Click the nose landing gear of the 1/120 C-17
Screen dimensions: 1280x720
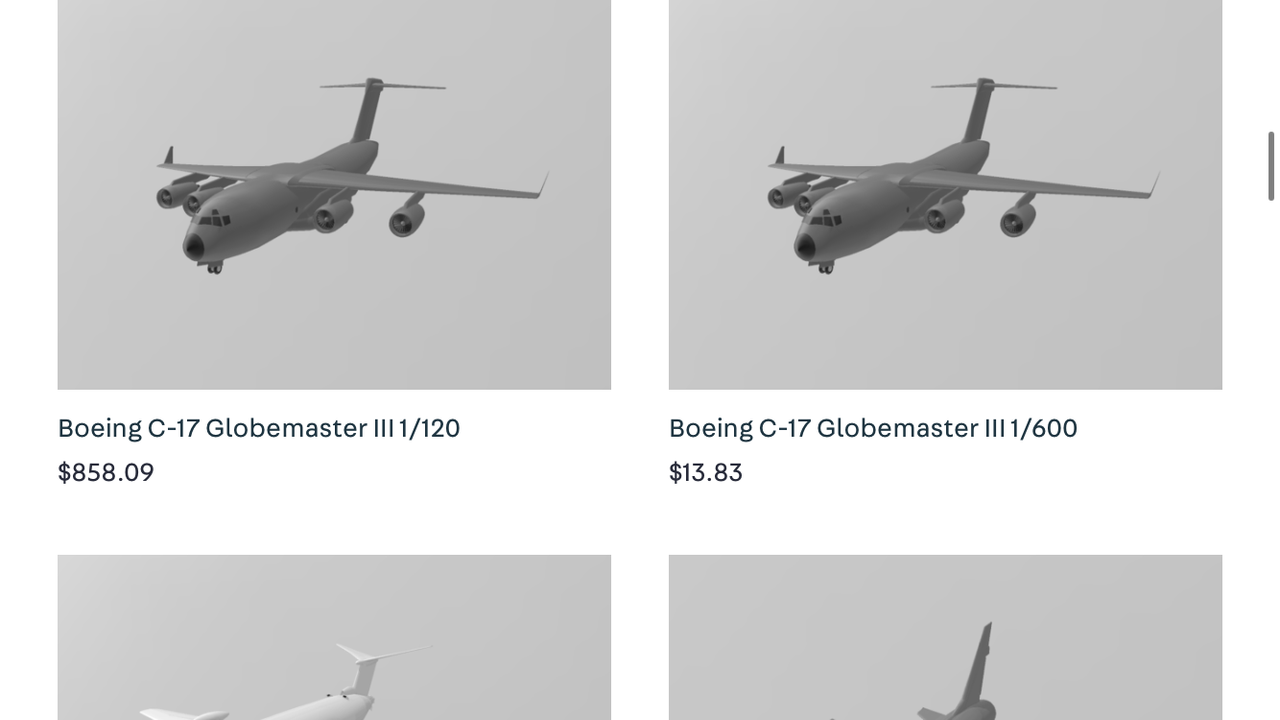coord(214,267)
